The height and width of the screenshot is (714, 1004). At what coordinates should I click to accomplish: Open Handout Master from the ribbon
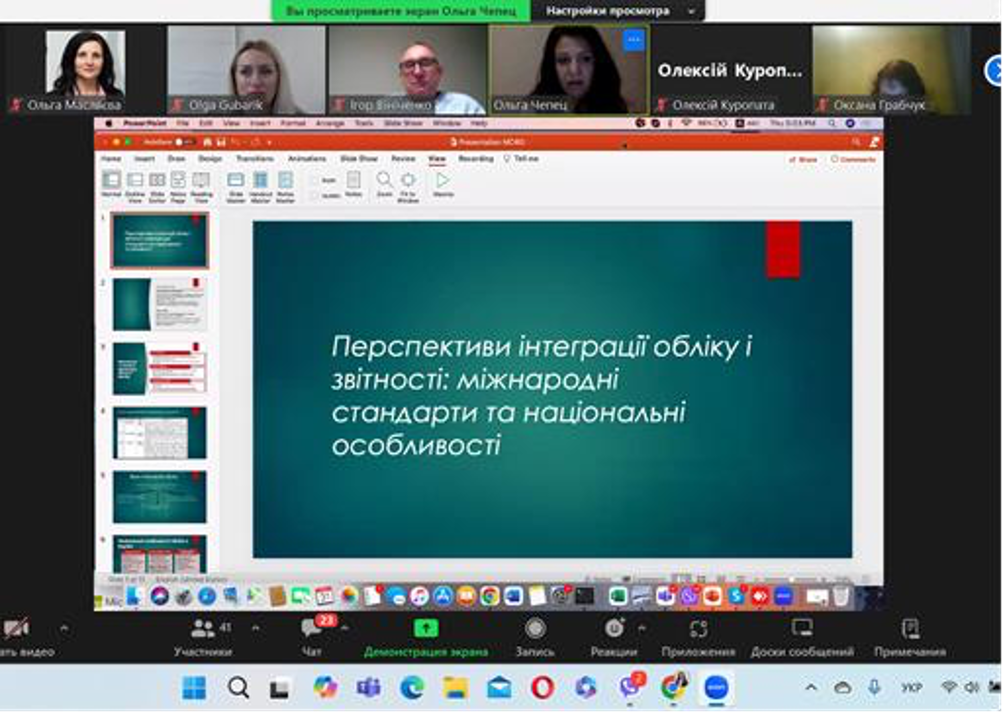(x=261, y=187)
